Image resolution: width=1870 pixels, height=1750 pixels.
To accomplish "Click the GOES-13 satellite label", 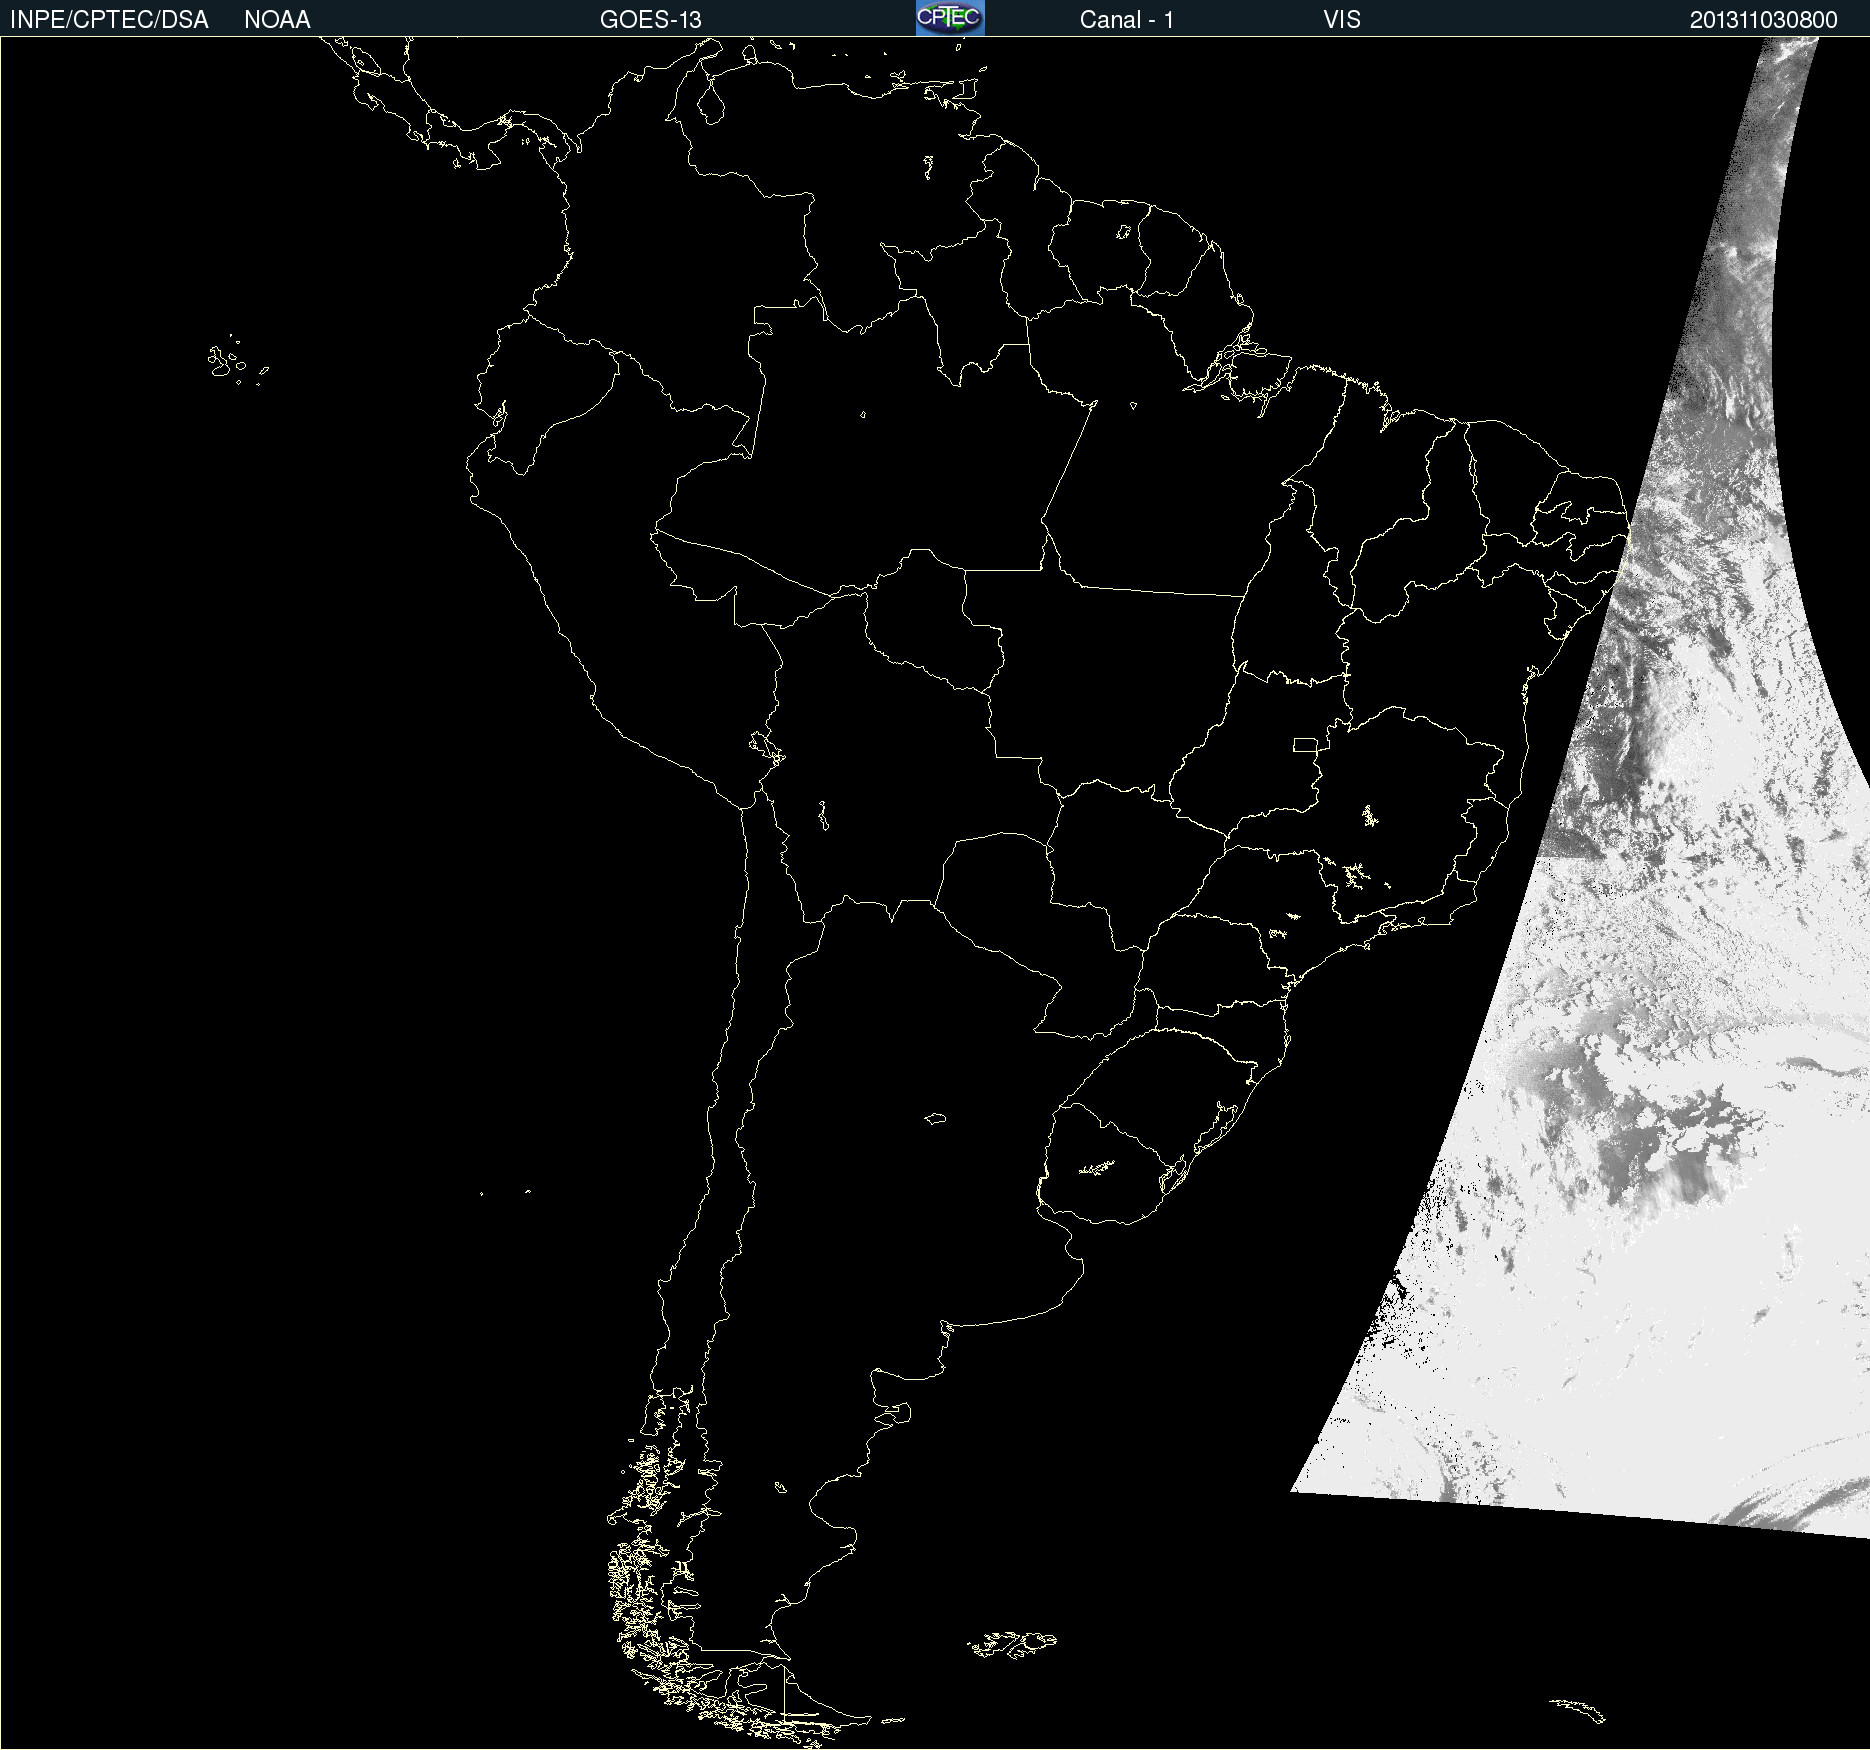I will pos(651,20).
